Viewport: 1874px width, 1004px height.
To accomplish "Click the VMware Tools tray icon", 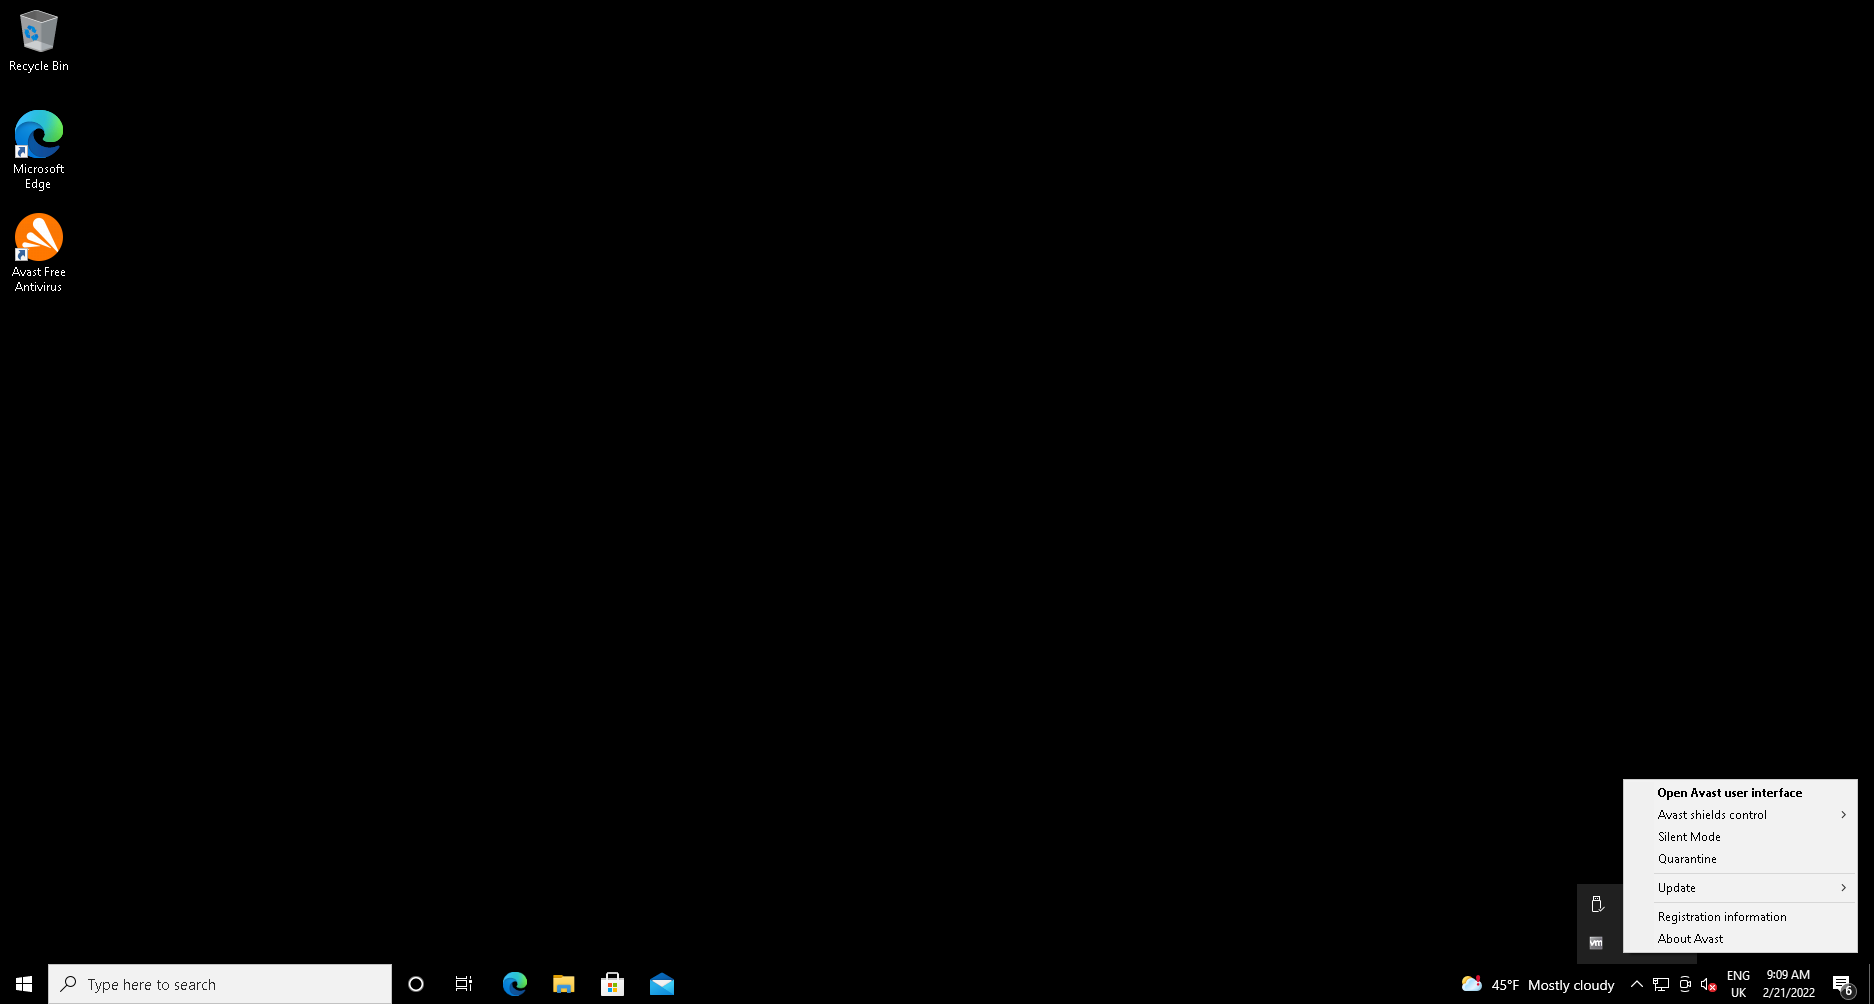I will 1597,943.
